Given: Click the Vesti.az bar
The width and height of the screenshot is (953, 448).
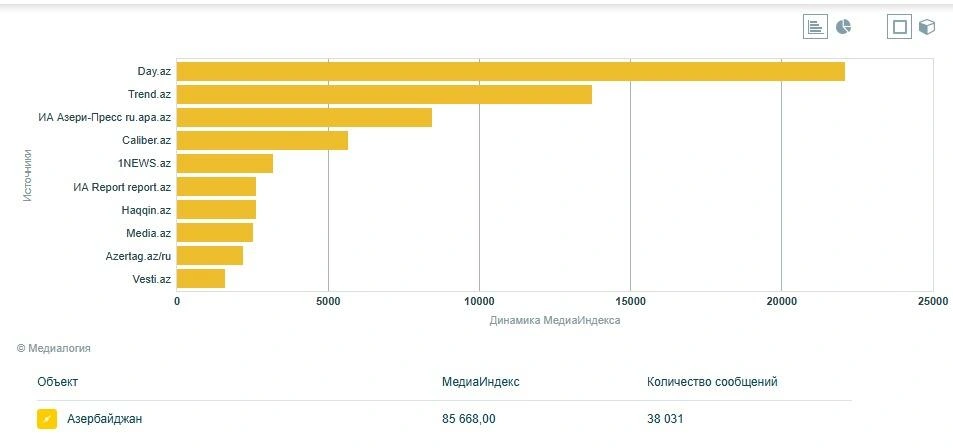Looking at the screenshot, I should [201, 279].
